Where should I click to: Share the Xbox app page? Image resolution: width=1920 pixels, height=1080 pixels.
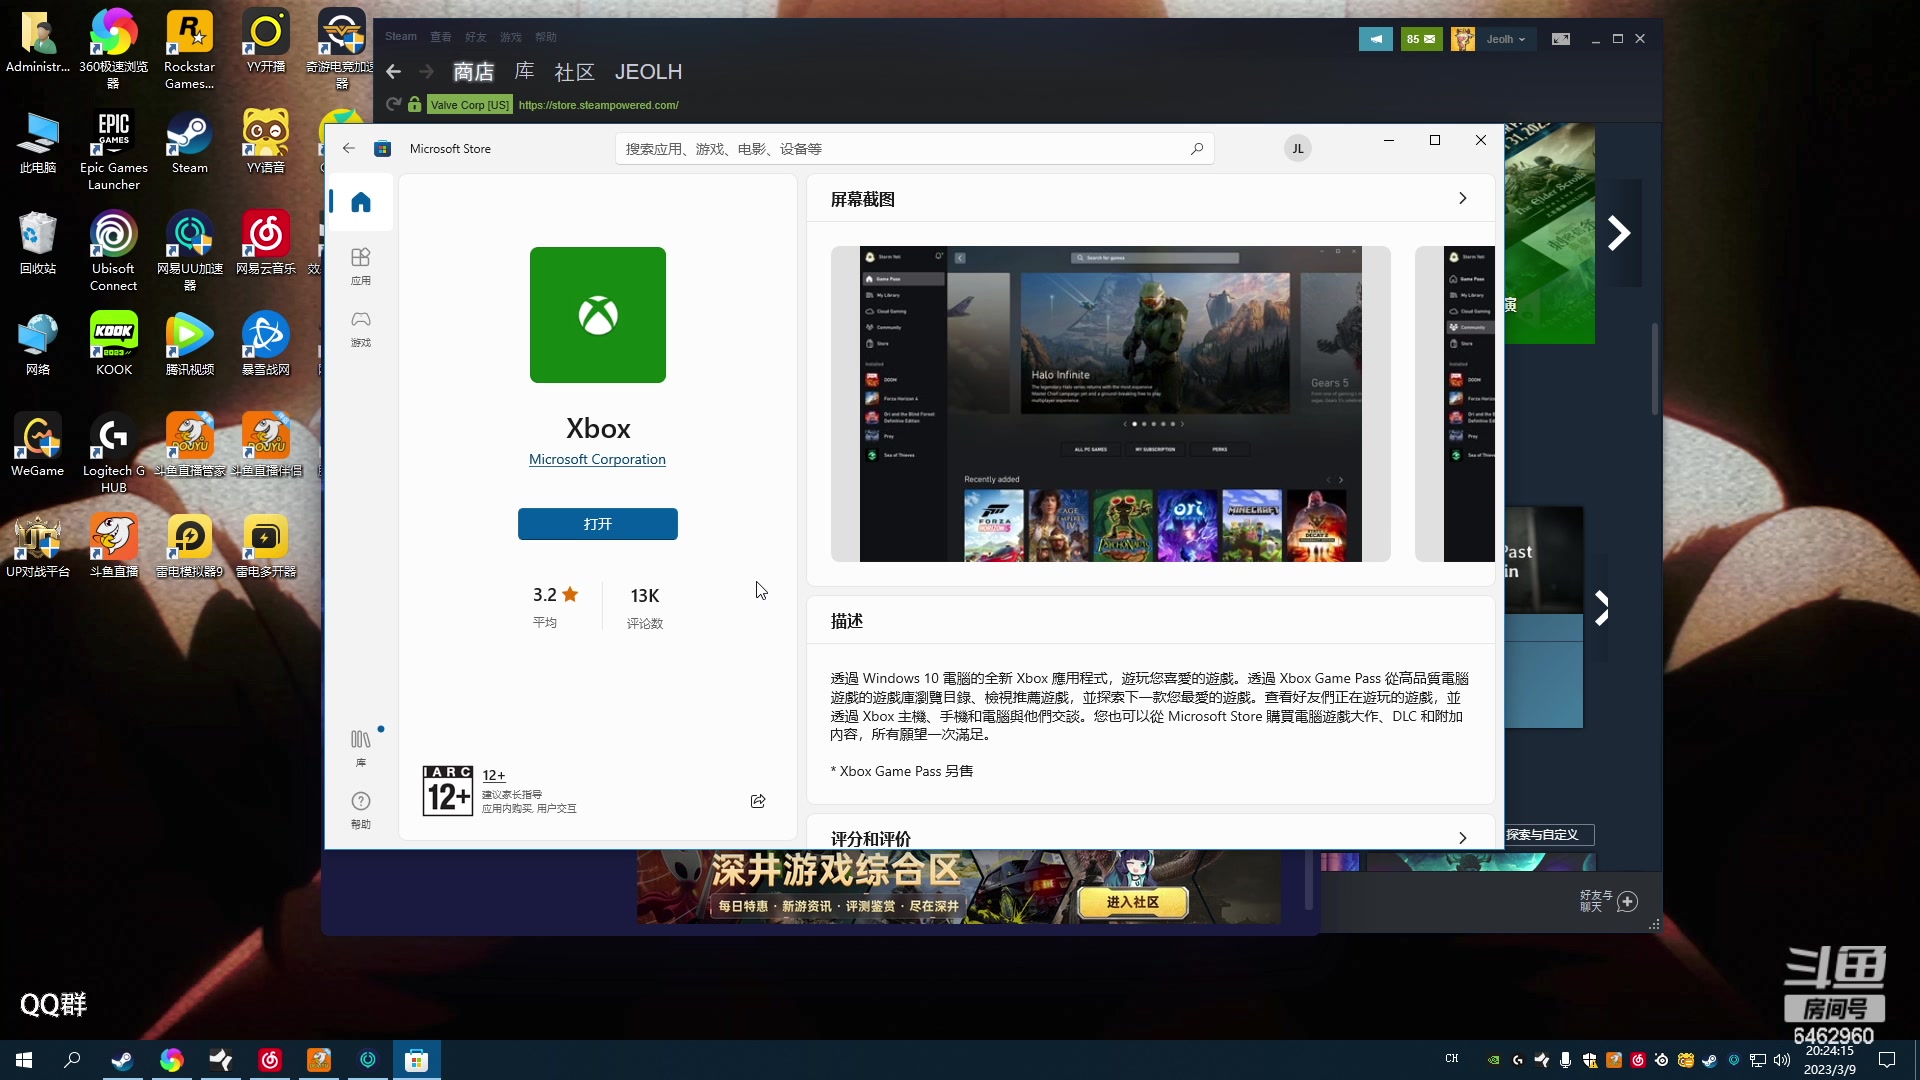(x=757, y=801)
